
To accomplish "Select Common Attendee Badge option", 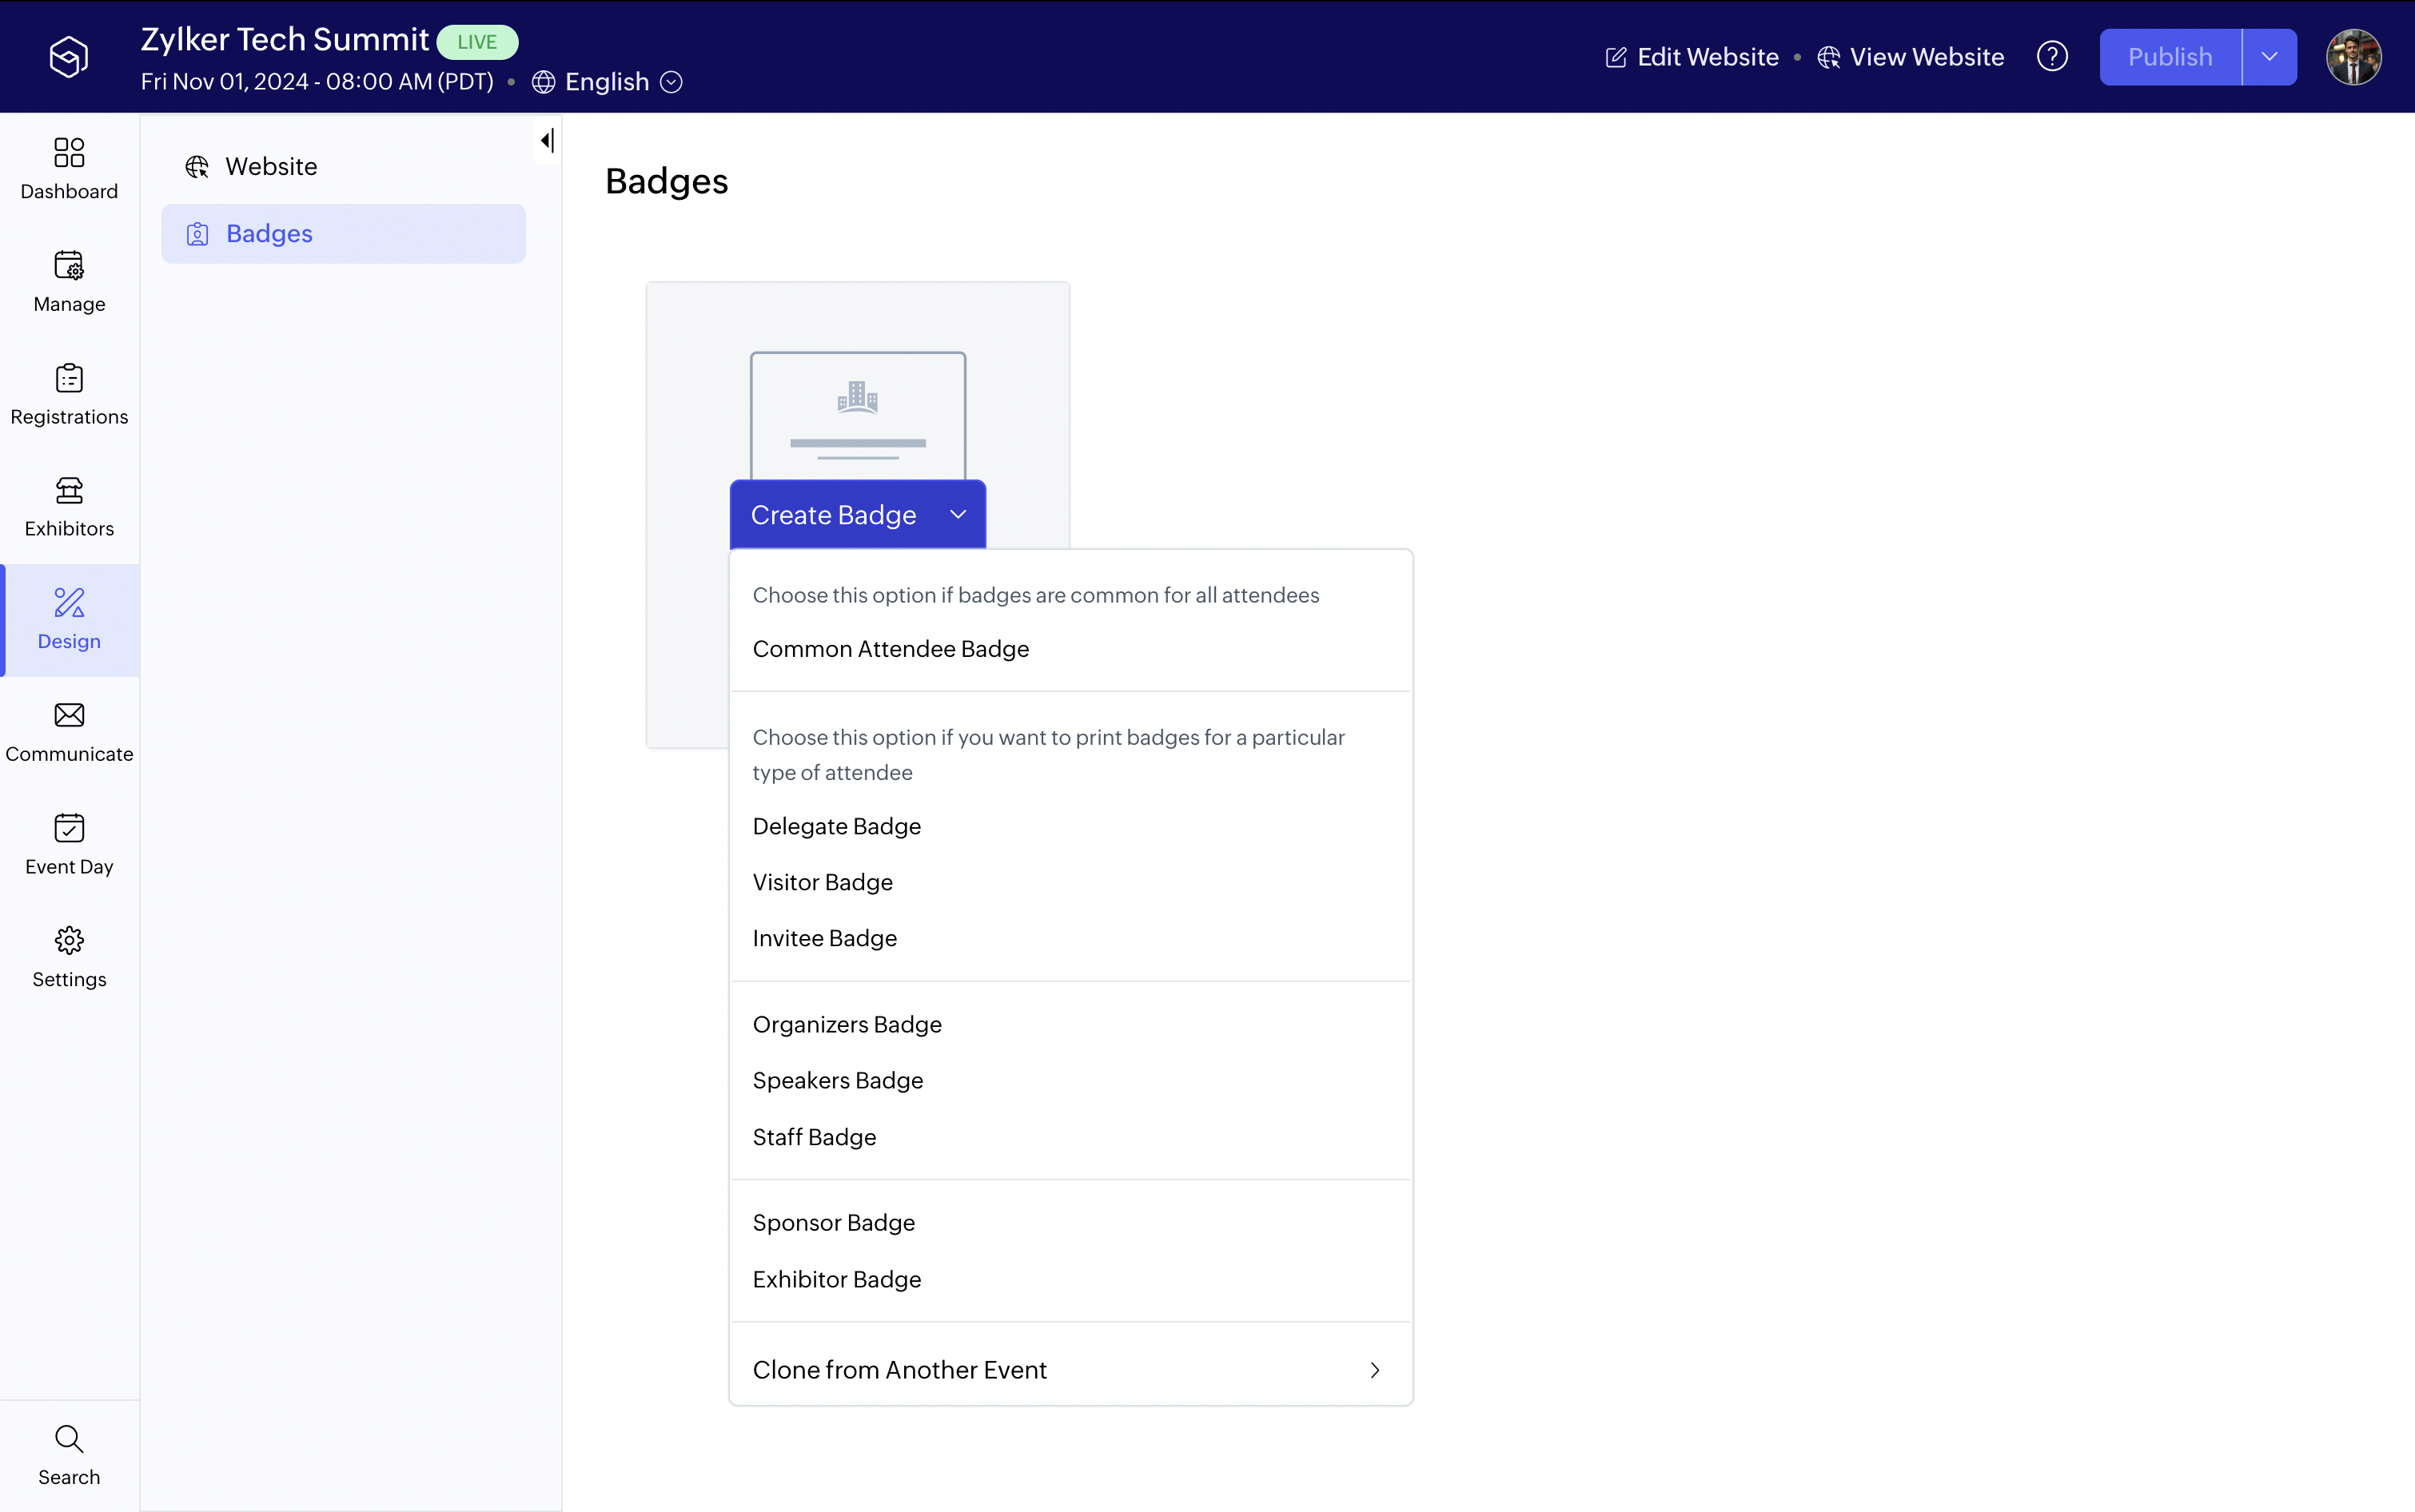I will pos(890,649).
